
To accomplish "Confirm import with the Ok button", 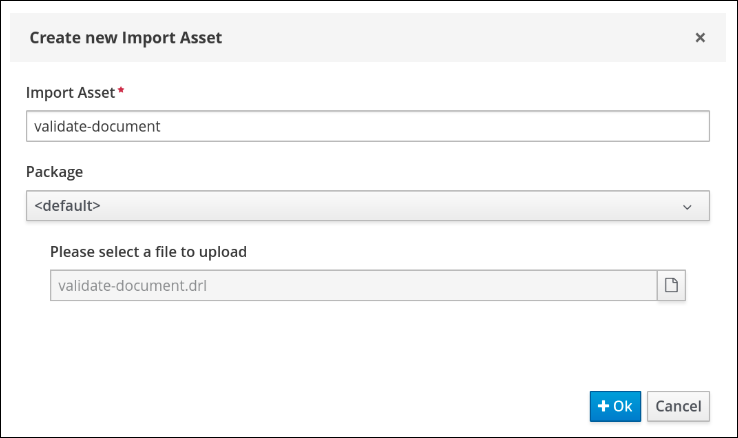I will 615,406.
